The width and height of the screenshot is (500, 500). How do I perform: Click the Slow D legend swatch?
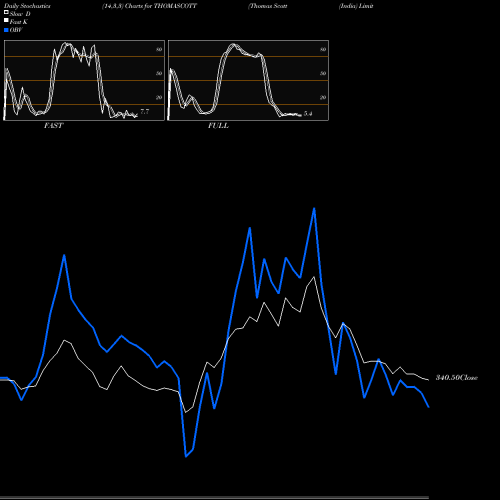(6, 12)
